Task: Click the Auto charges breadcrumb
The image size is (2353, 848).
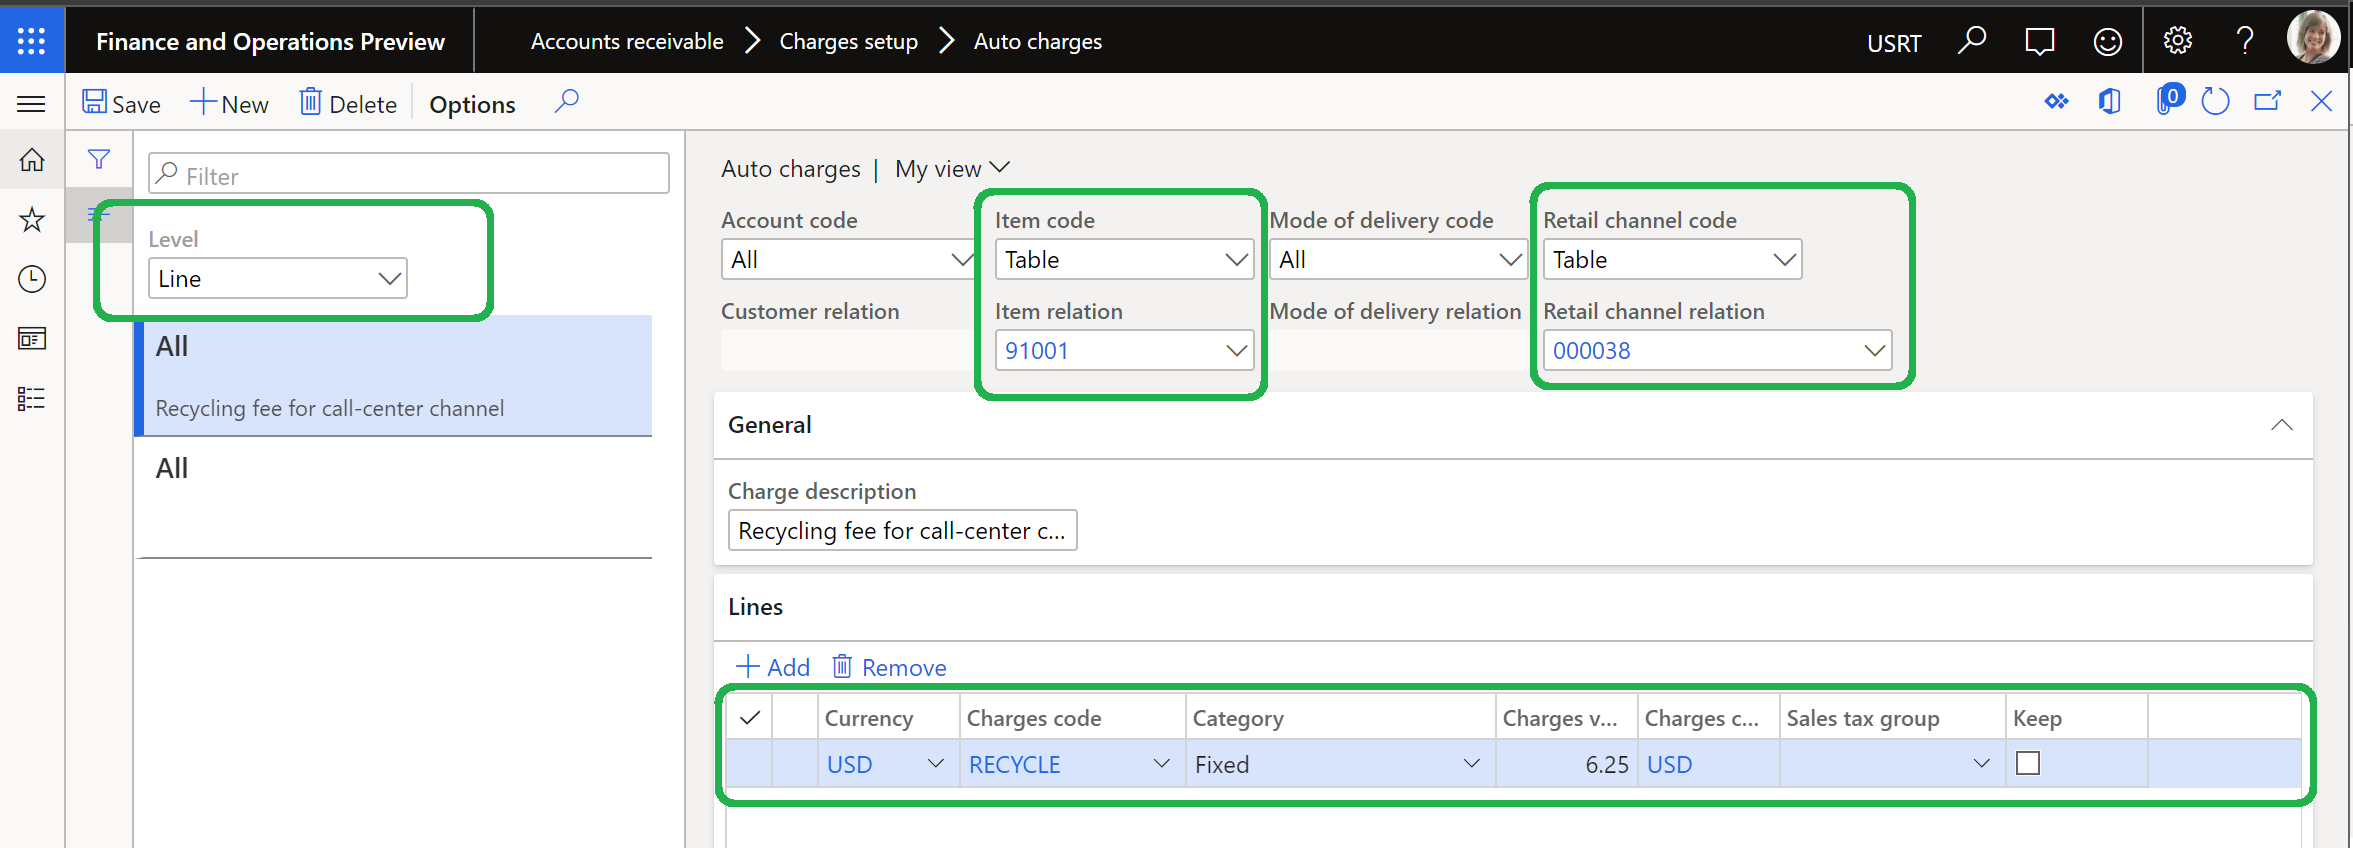Action: 1038,41
